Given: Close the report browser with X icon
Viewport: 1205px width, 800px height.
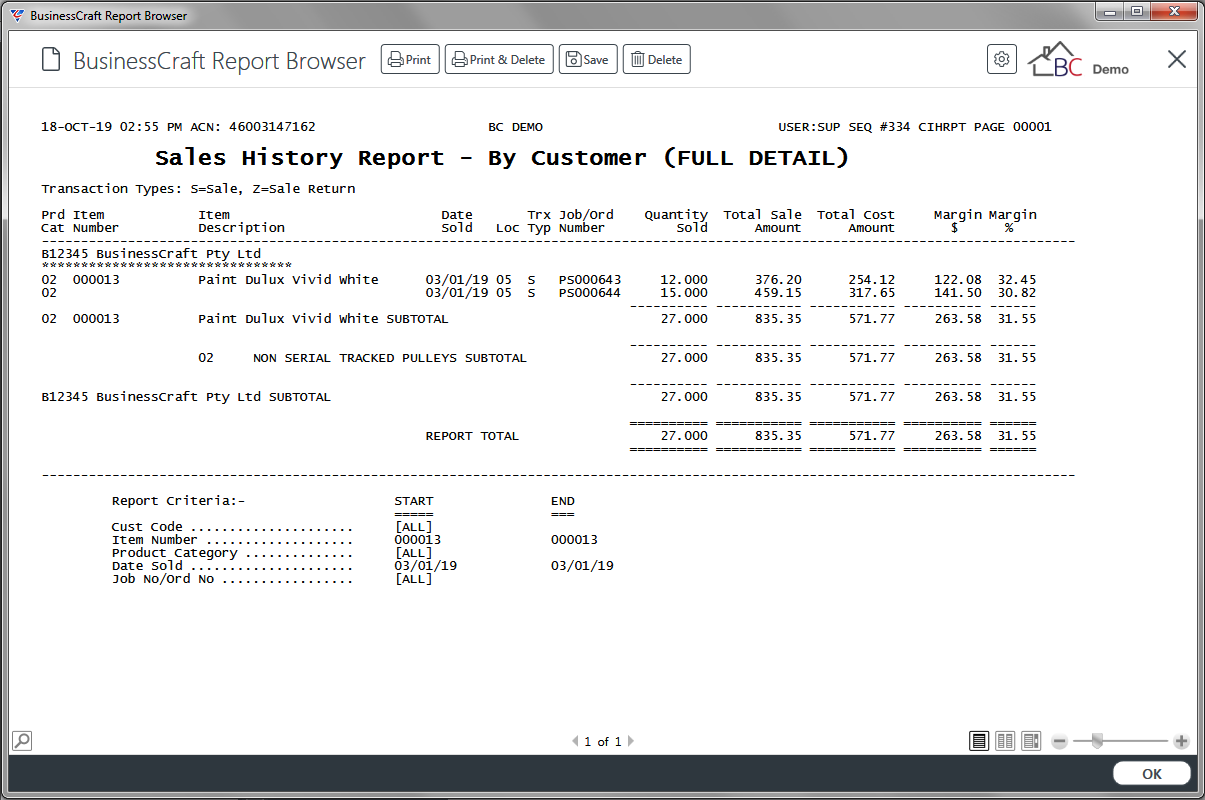Looking at the screenshot, I should click(x=1177, y=59).
